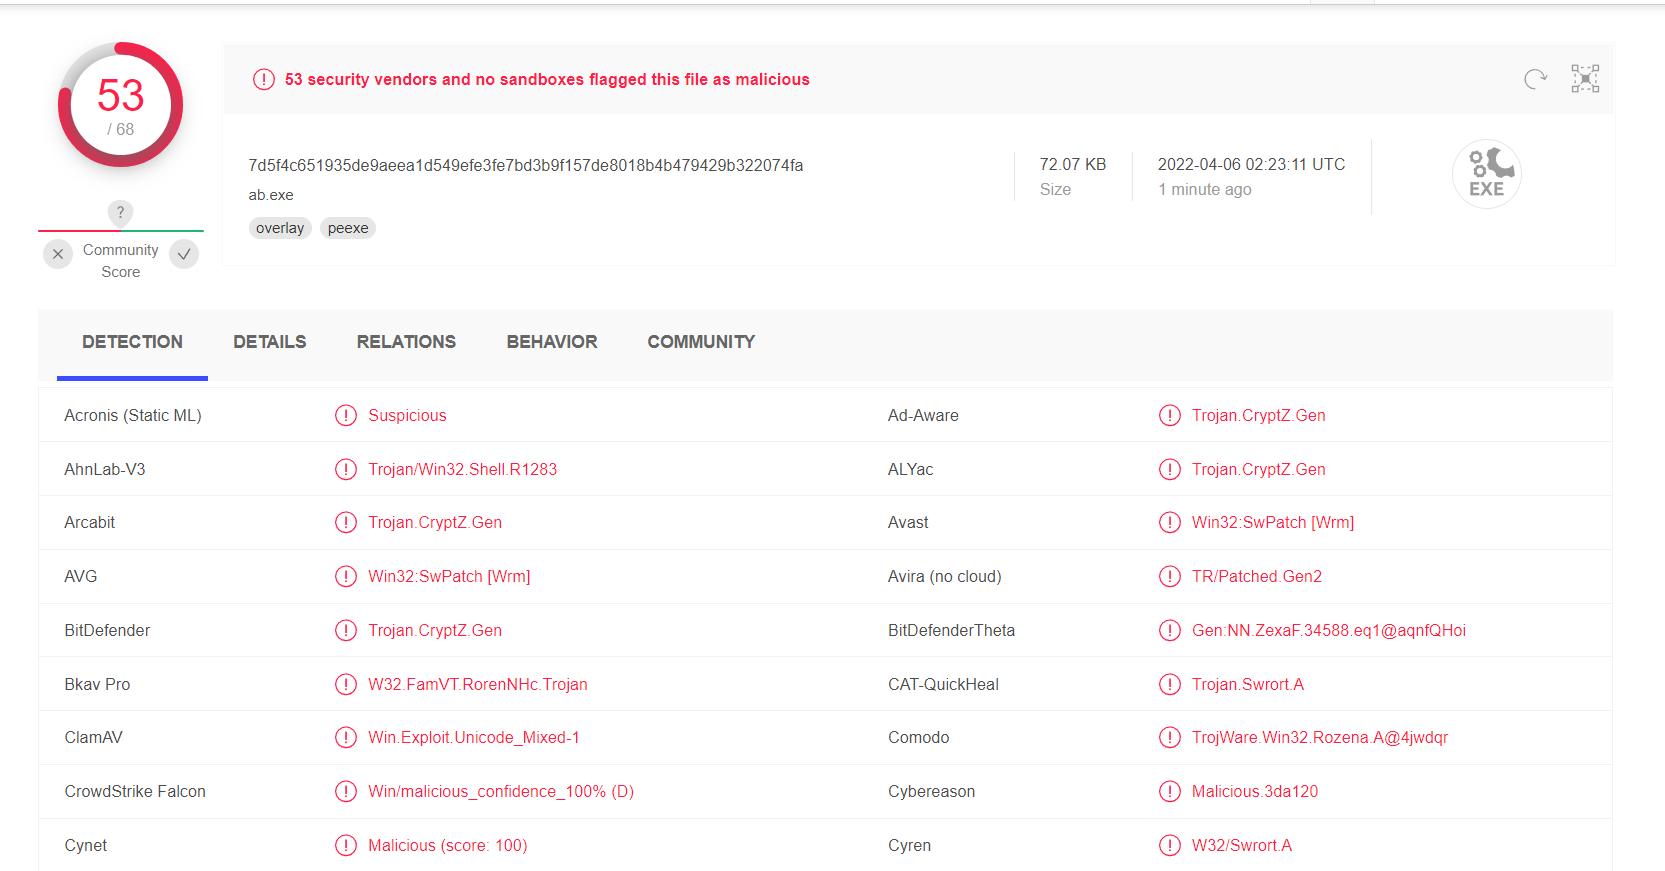Viewport: 1665px width, 871px height.
Task: Vote file as malicious with X icon
Action: (x=58, y=254)
